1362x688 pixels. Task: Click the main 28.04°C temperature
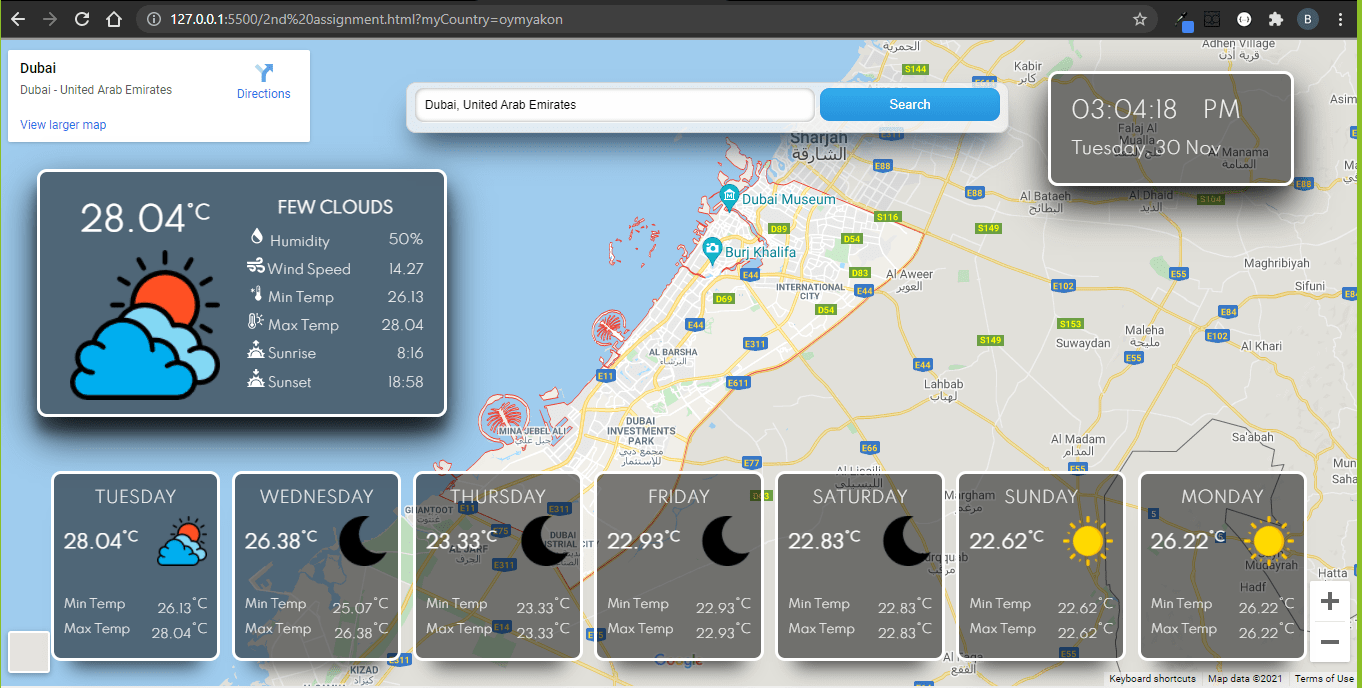pyautogui.click(x=145, y=218)
